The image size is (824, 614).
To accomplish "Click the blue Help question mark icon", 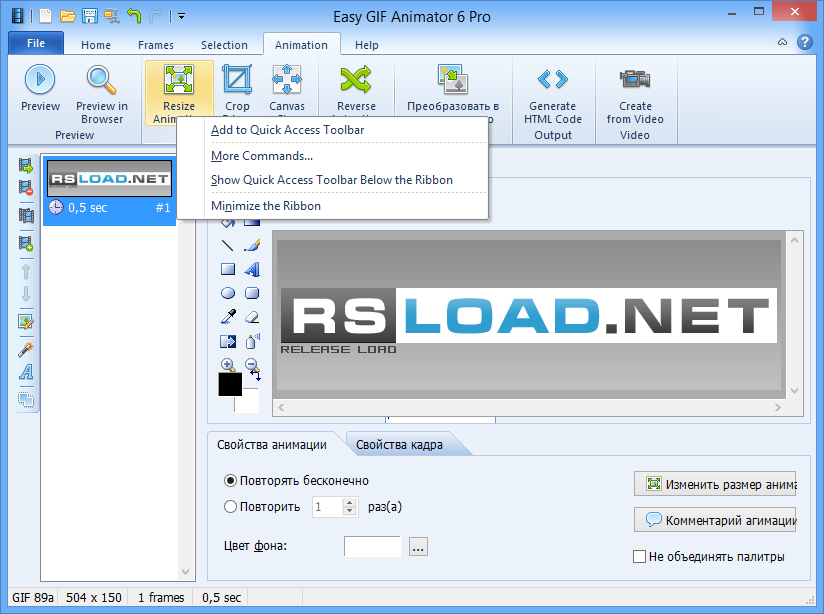I will 805,42.
